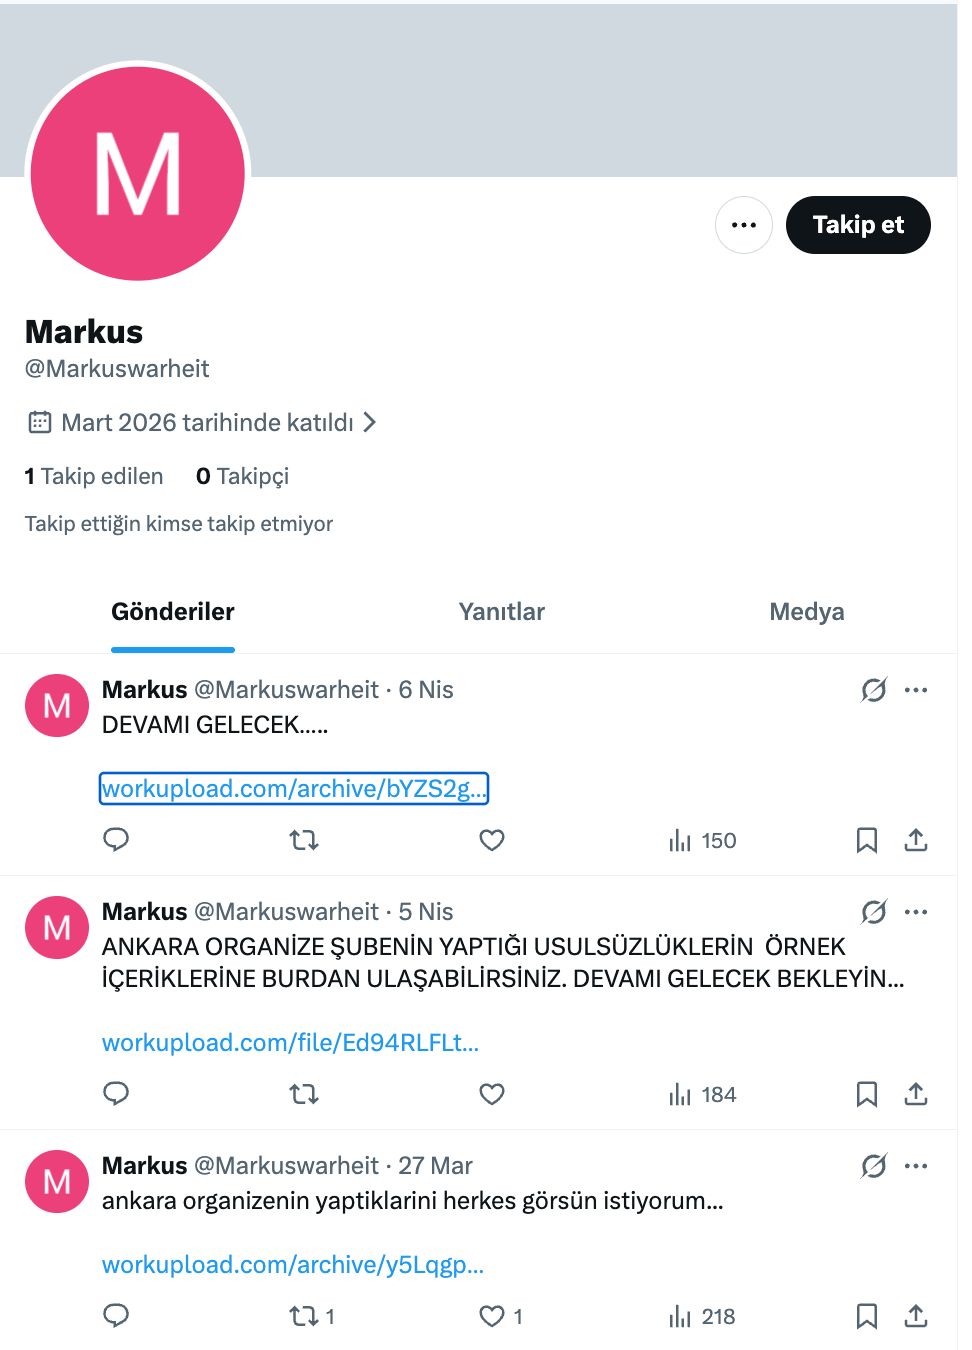This screenshot has height=1350, width=972.
Task: View analytics showing 218 views
Action: click(702, 1316)
